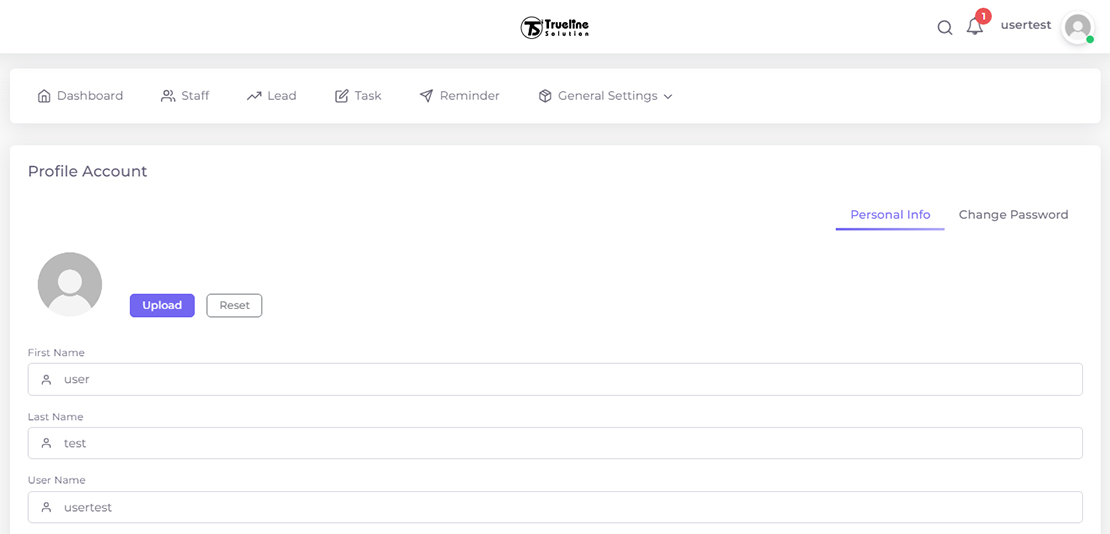Viewport: 1110px width, 534px height.
Task: Open the notifications bell icon
Action: coord(974,27)
